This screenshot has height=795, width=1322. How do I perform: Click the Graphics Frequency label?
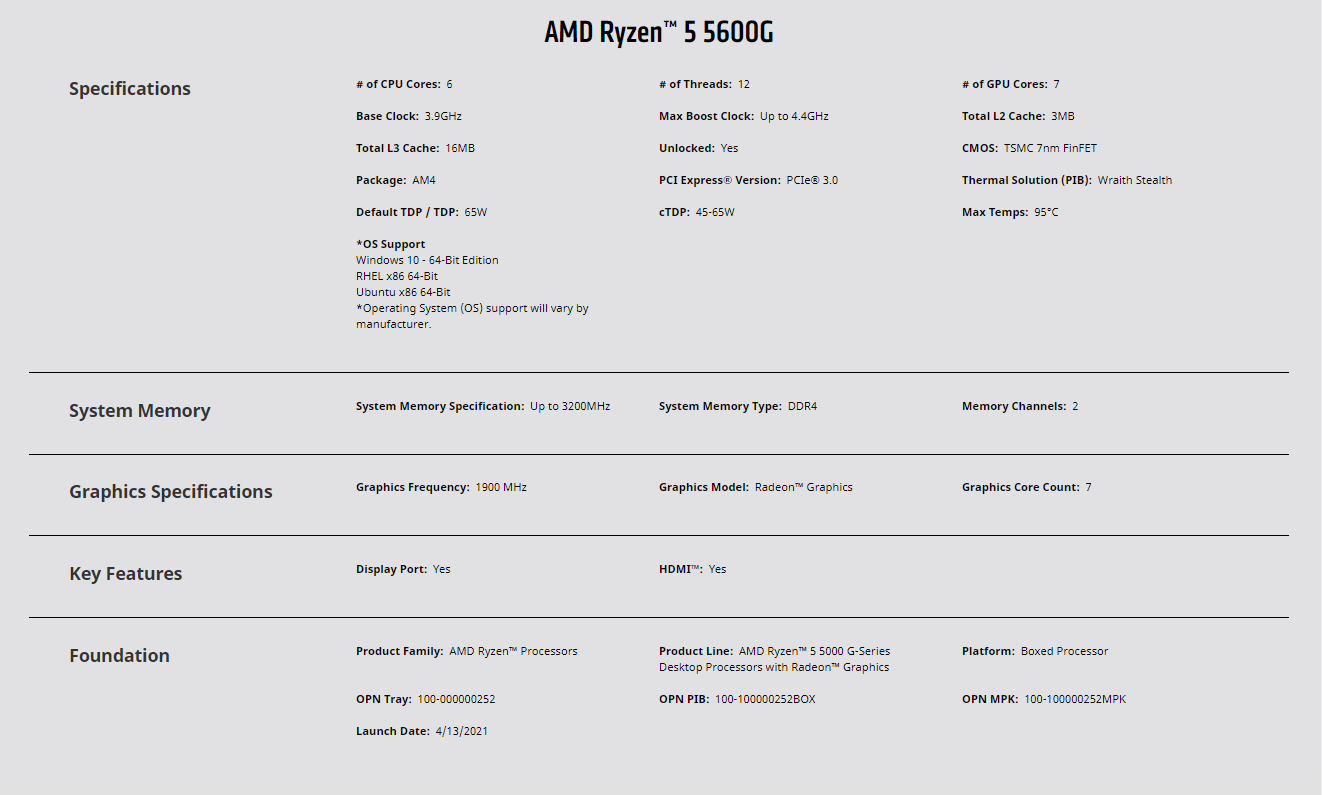(412, 487)
